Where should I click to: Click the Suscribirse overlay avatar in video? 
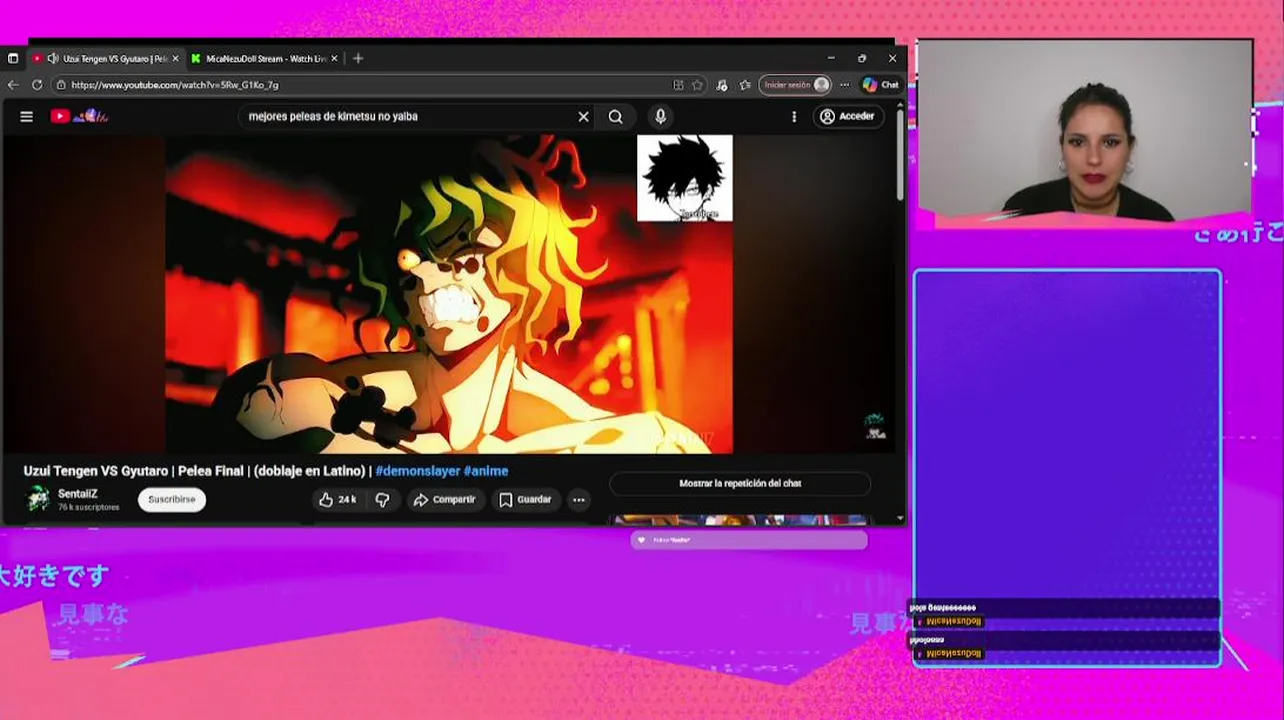click(685, 178)
